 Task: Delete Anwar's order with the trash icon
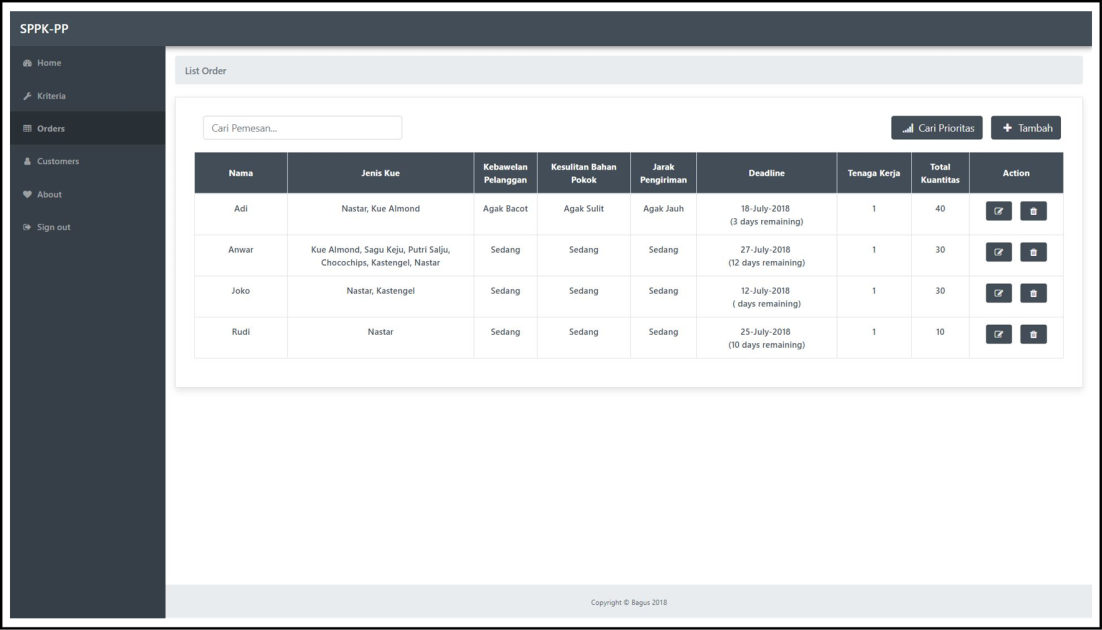1033,252
